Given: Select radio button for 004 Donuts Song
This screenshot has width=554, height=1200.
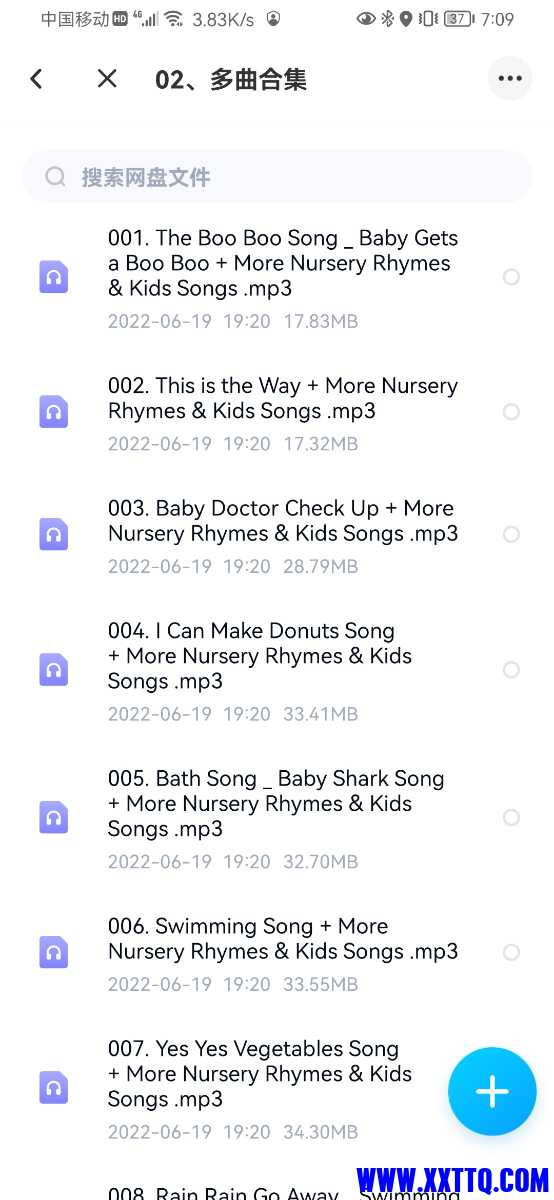Looking at the screenshot, I should coord(511,670).
